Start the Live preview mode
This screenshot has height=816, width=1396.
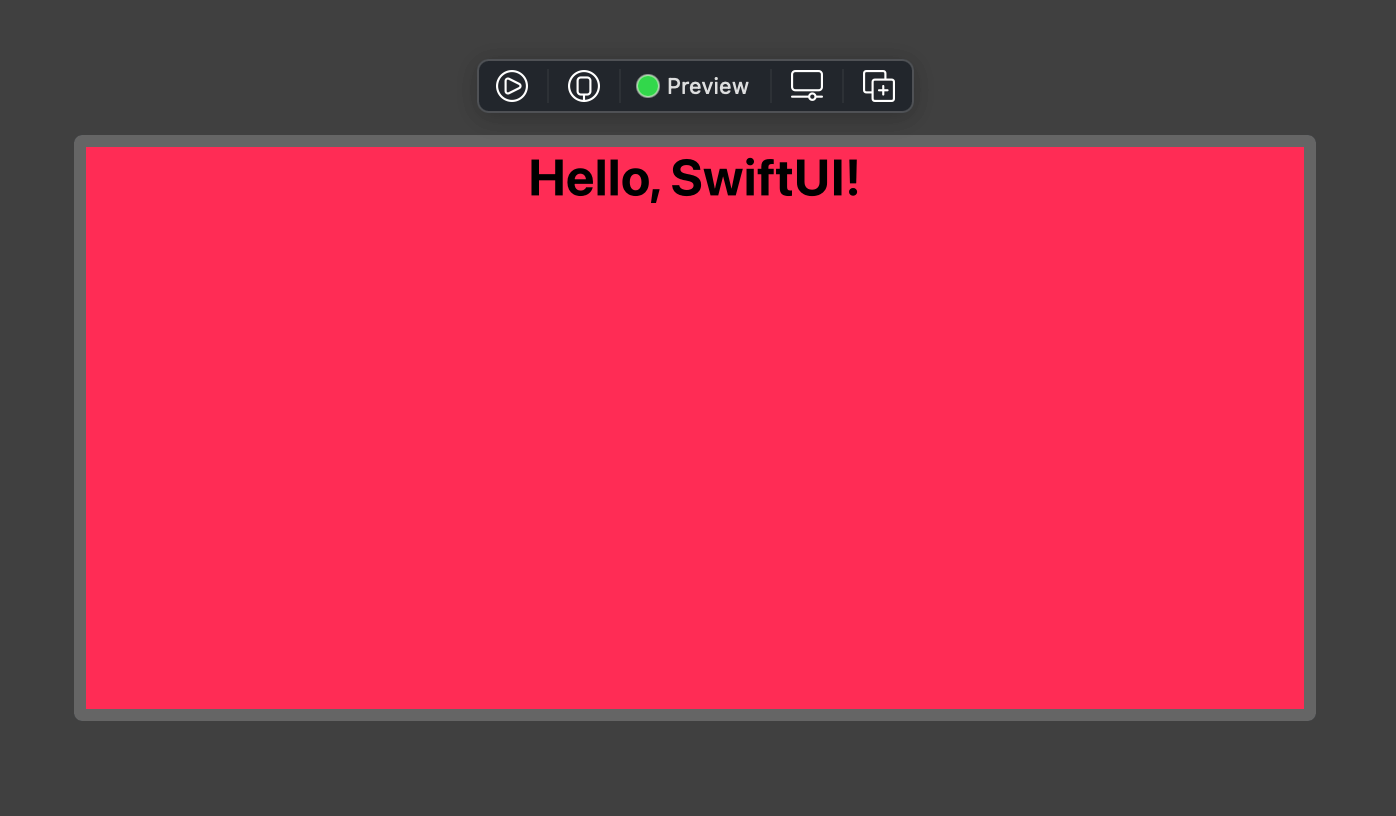pos(512,86)
